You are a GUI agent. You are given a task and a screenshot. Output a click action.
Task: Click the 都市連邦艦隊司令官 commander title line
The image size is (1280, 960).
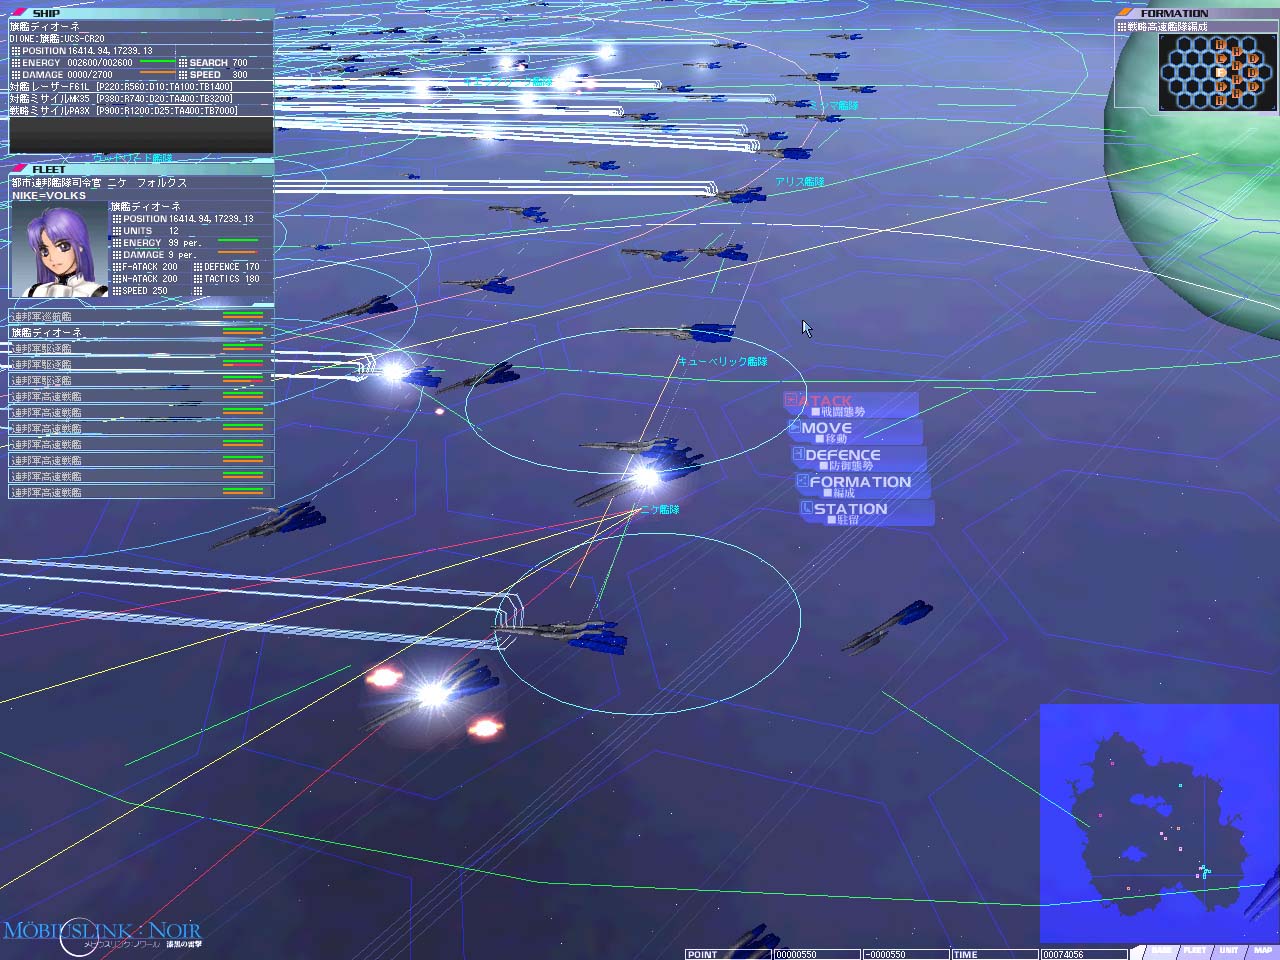tap(99, 183)
